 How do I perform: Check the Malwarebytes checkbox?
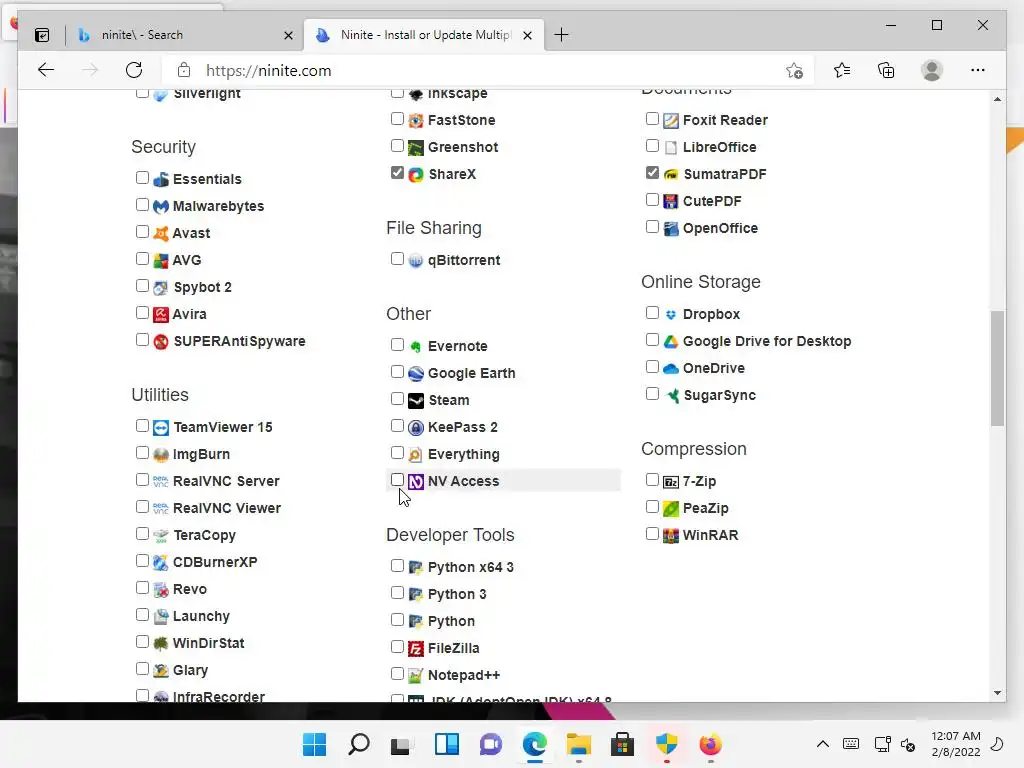pyautogui.click(x=142, y=204)
